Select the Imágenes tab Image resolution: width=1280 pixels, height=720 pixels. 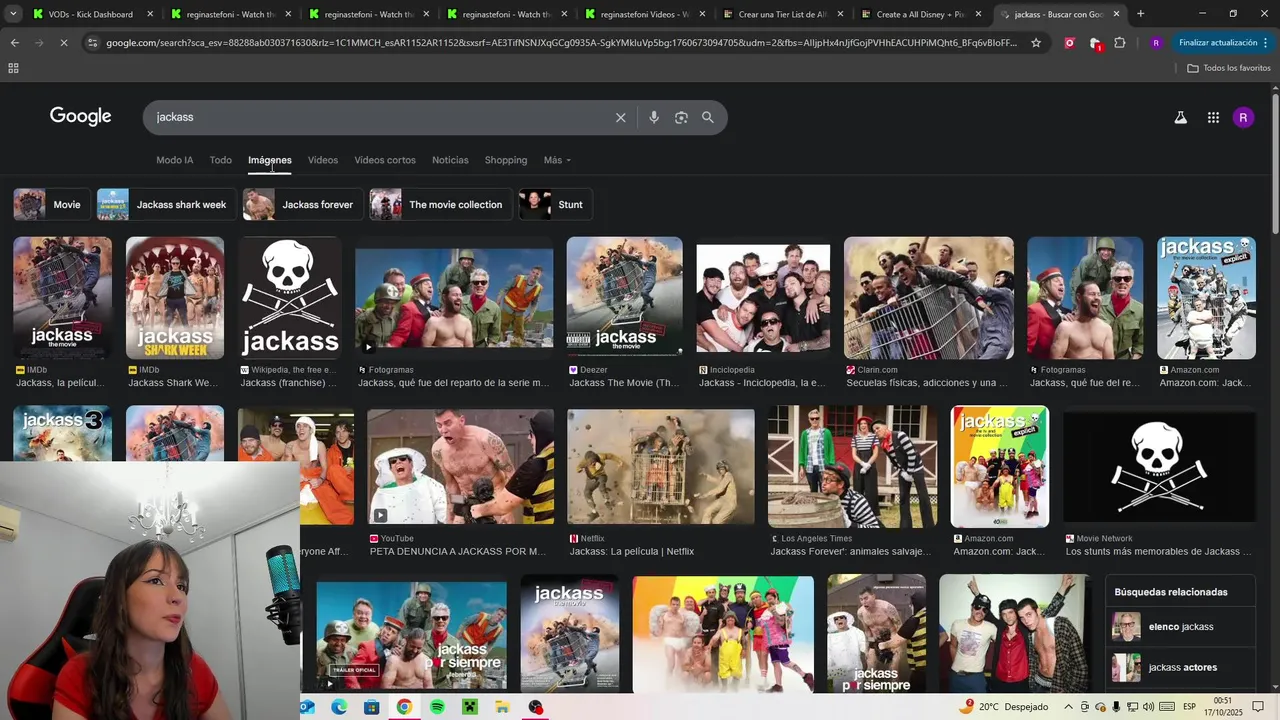270,160
